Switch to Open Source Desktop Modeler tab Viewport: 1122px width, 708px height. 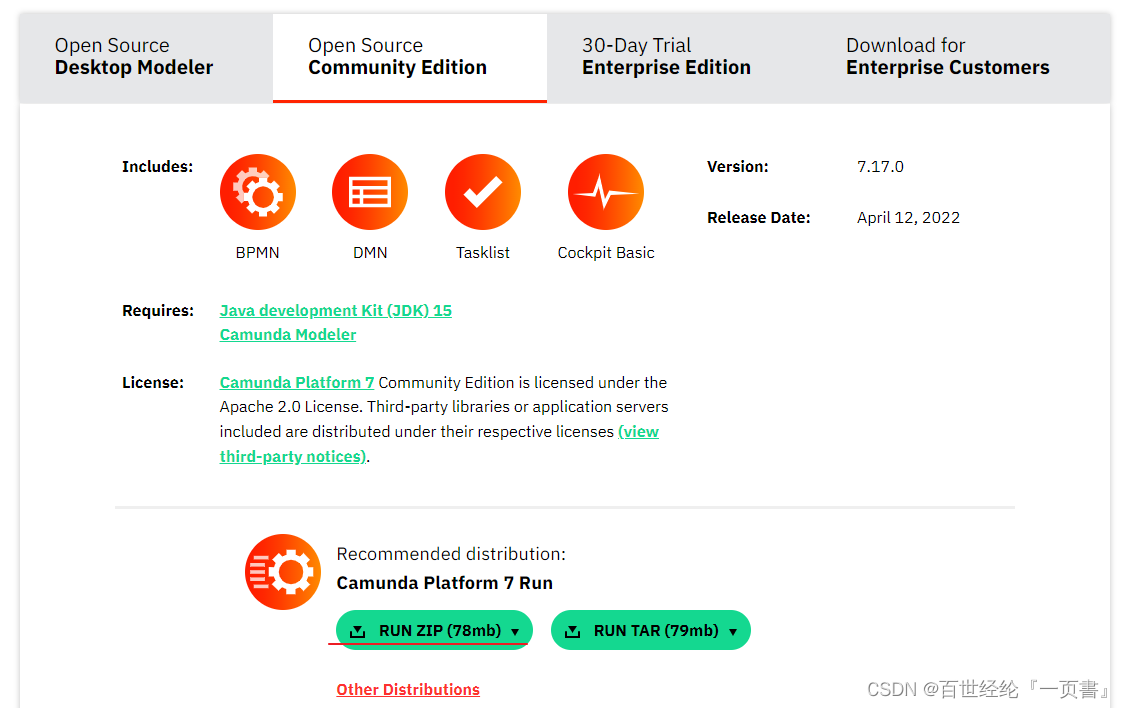pos(146,57)
